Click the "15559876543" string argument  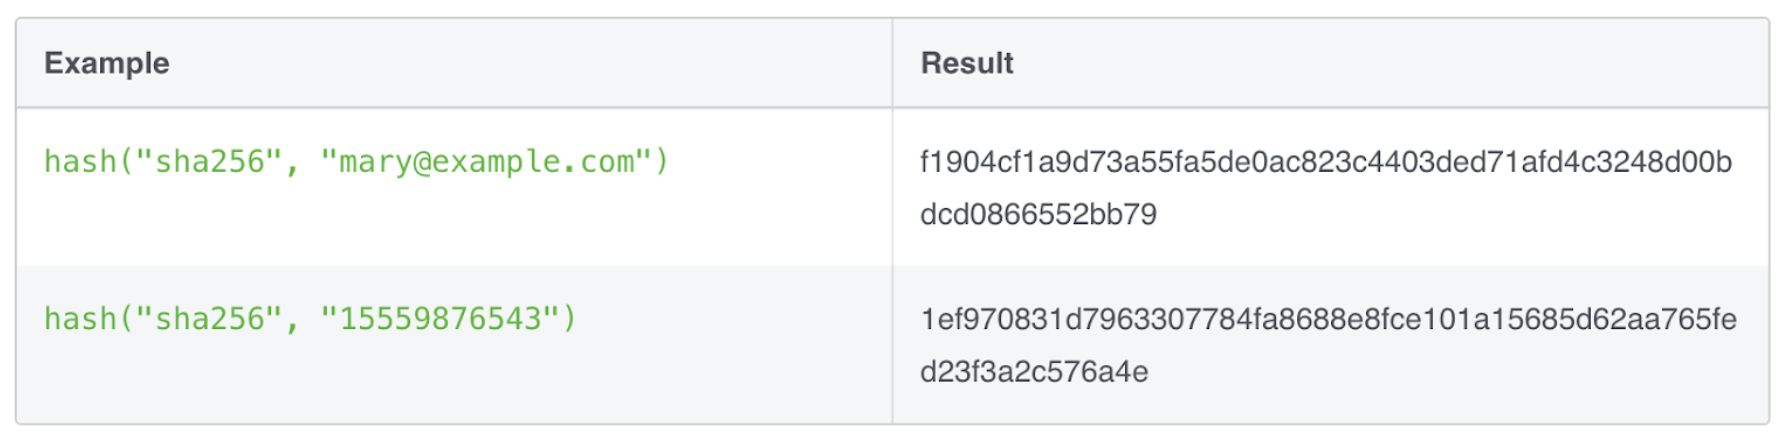tap(440, 319)
